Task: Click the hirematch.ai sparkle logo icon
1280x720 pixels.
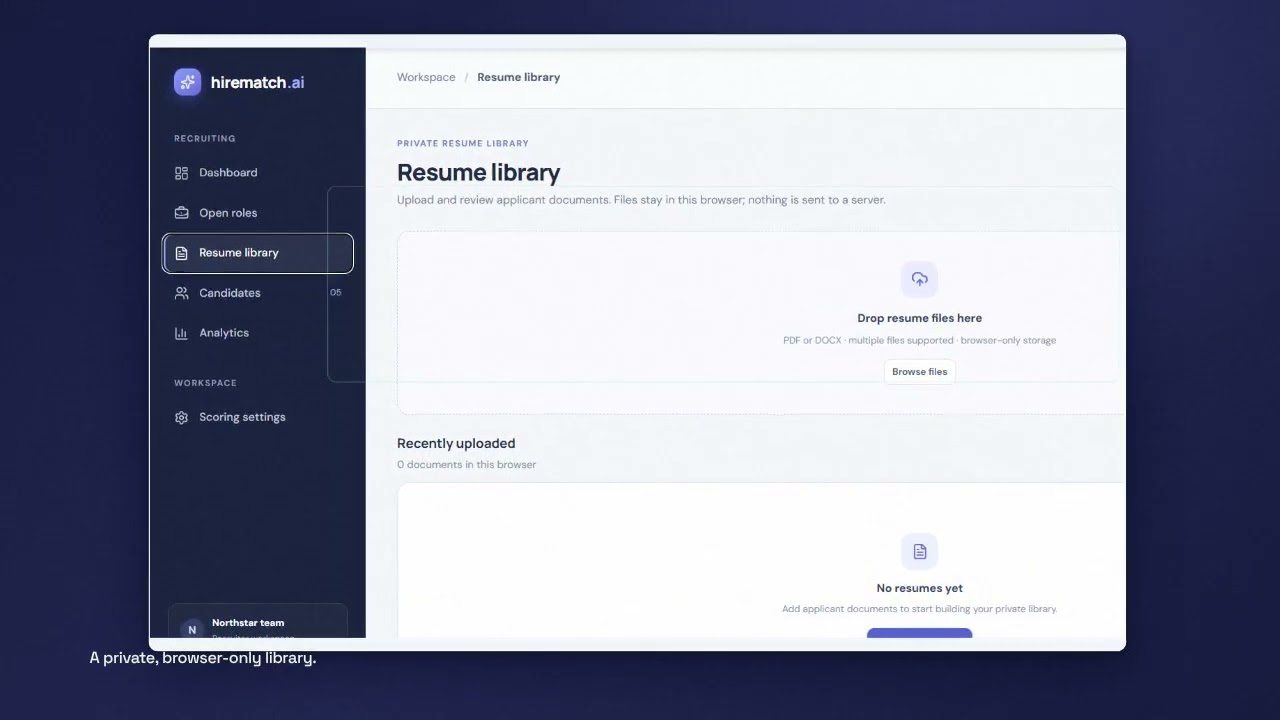Action: point(187,82)
